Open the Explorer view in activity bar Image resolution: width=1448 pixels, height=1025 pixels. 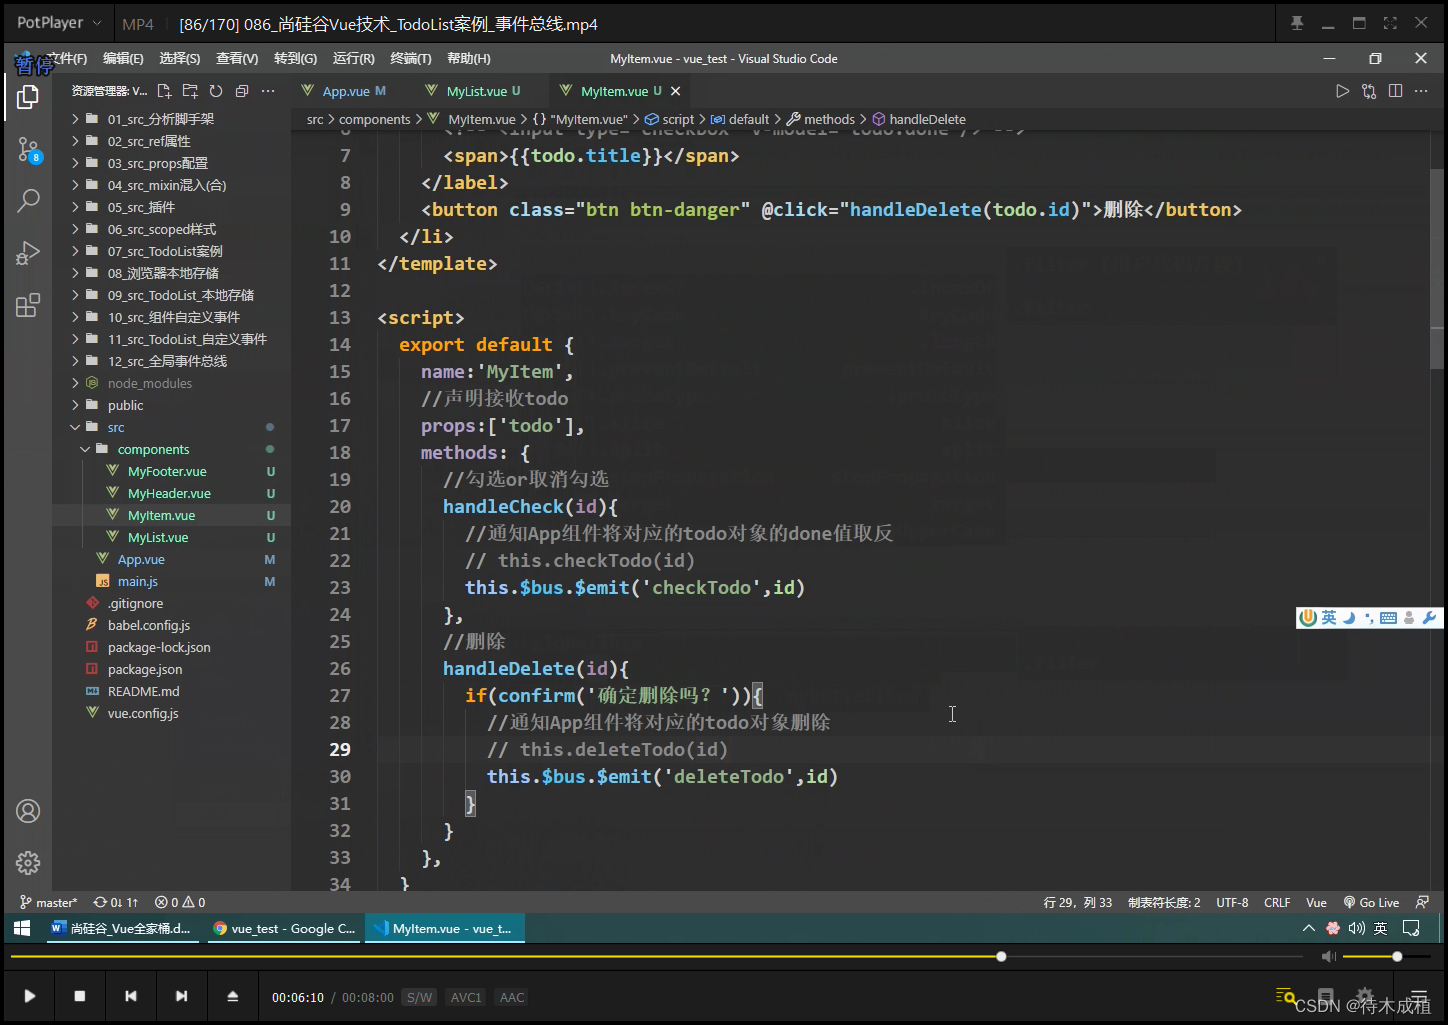coord(28,97)
